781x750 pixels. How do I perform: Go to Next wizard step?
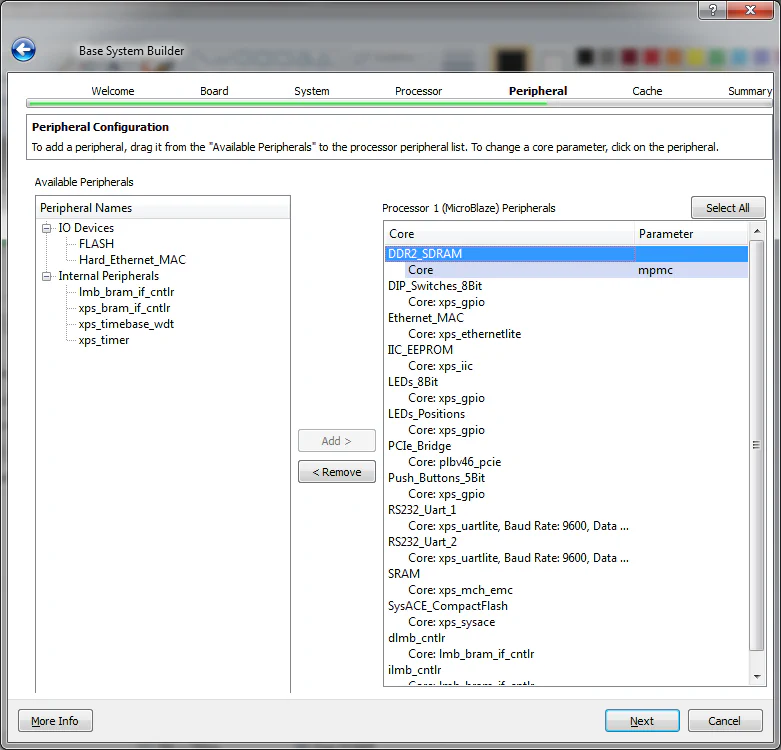642,721
